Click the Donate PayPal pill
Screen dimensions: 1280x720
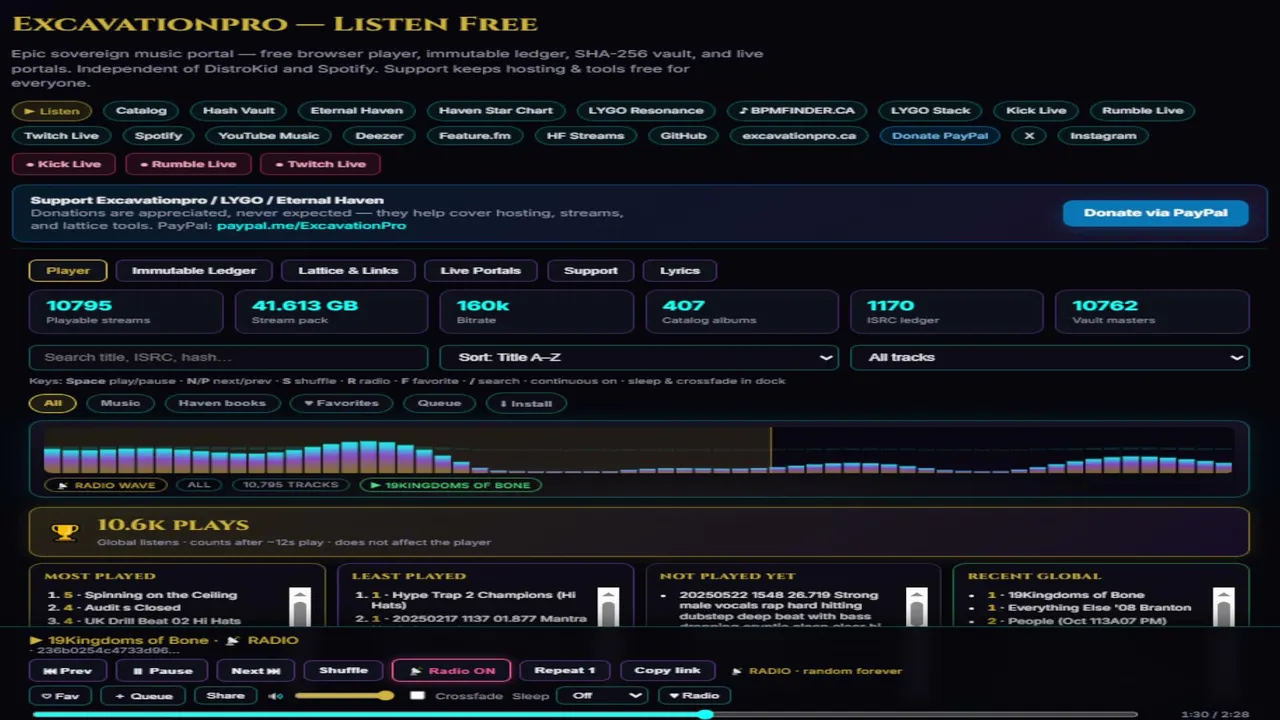(940, 136)
